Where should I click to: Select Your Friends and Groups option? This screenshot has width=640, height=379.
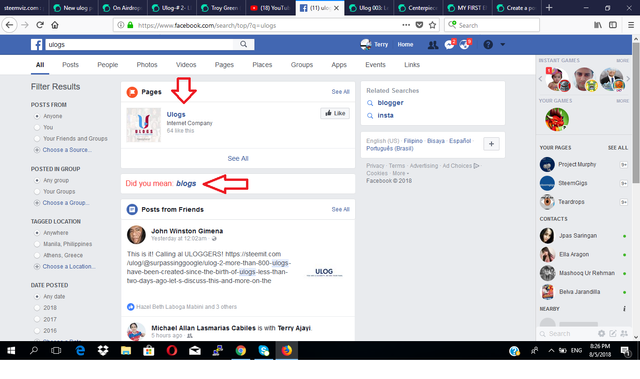pyautogui.click(x=37, y=139)
